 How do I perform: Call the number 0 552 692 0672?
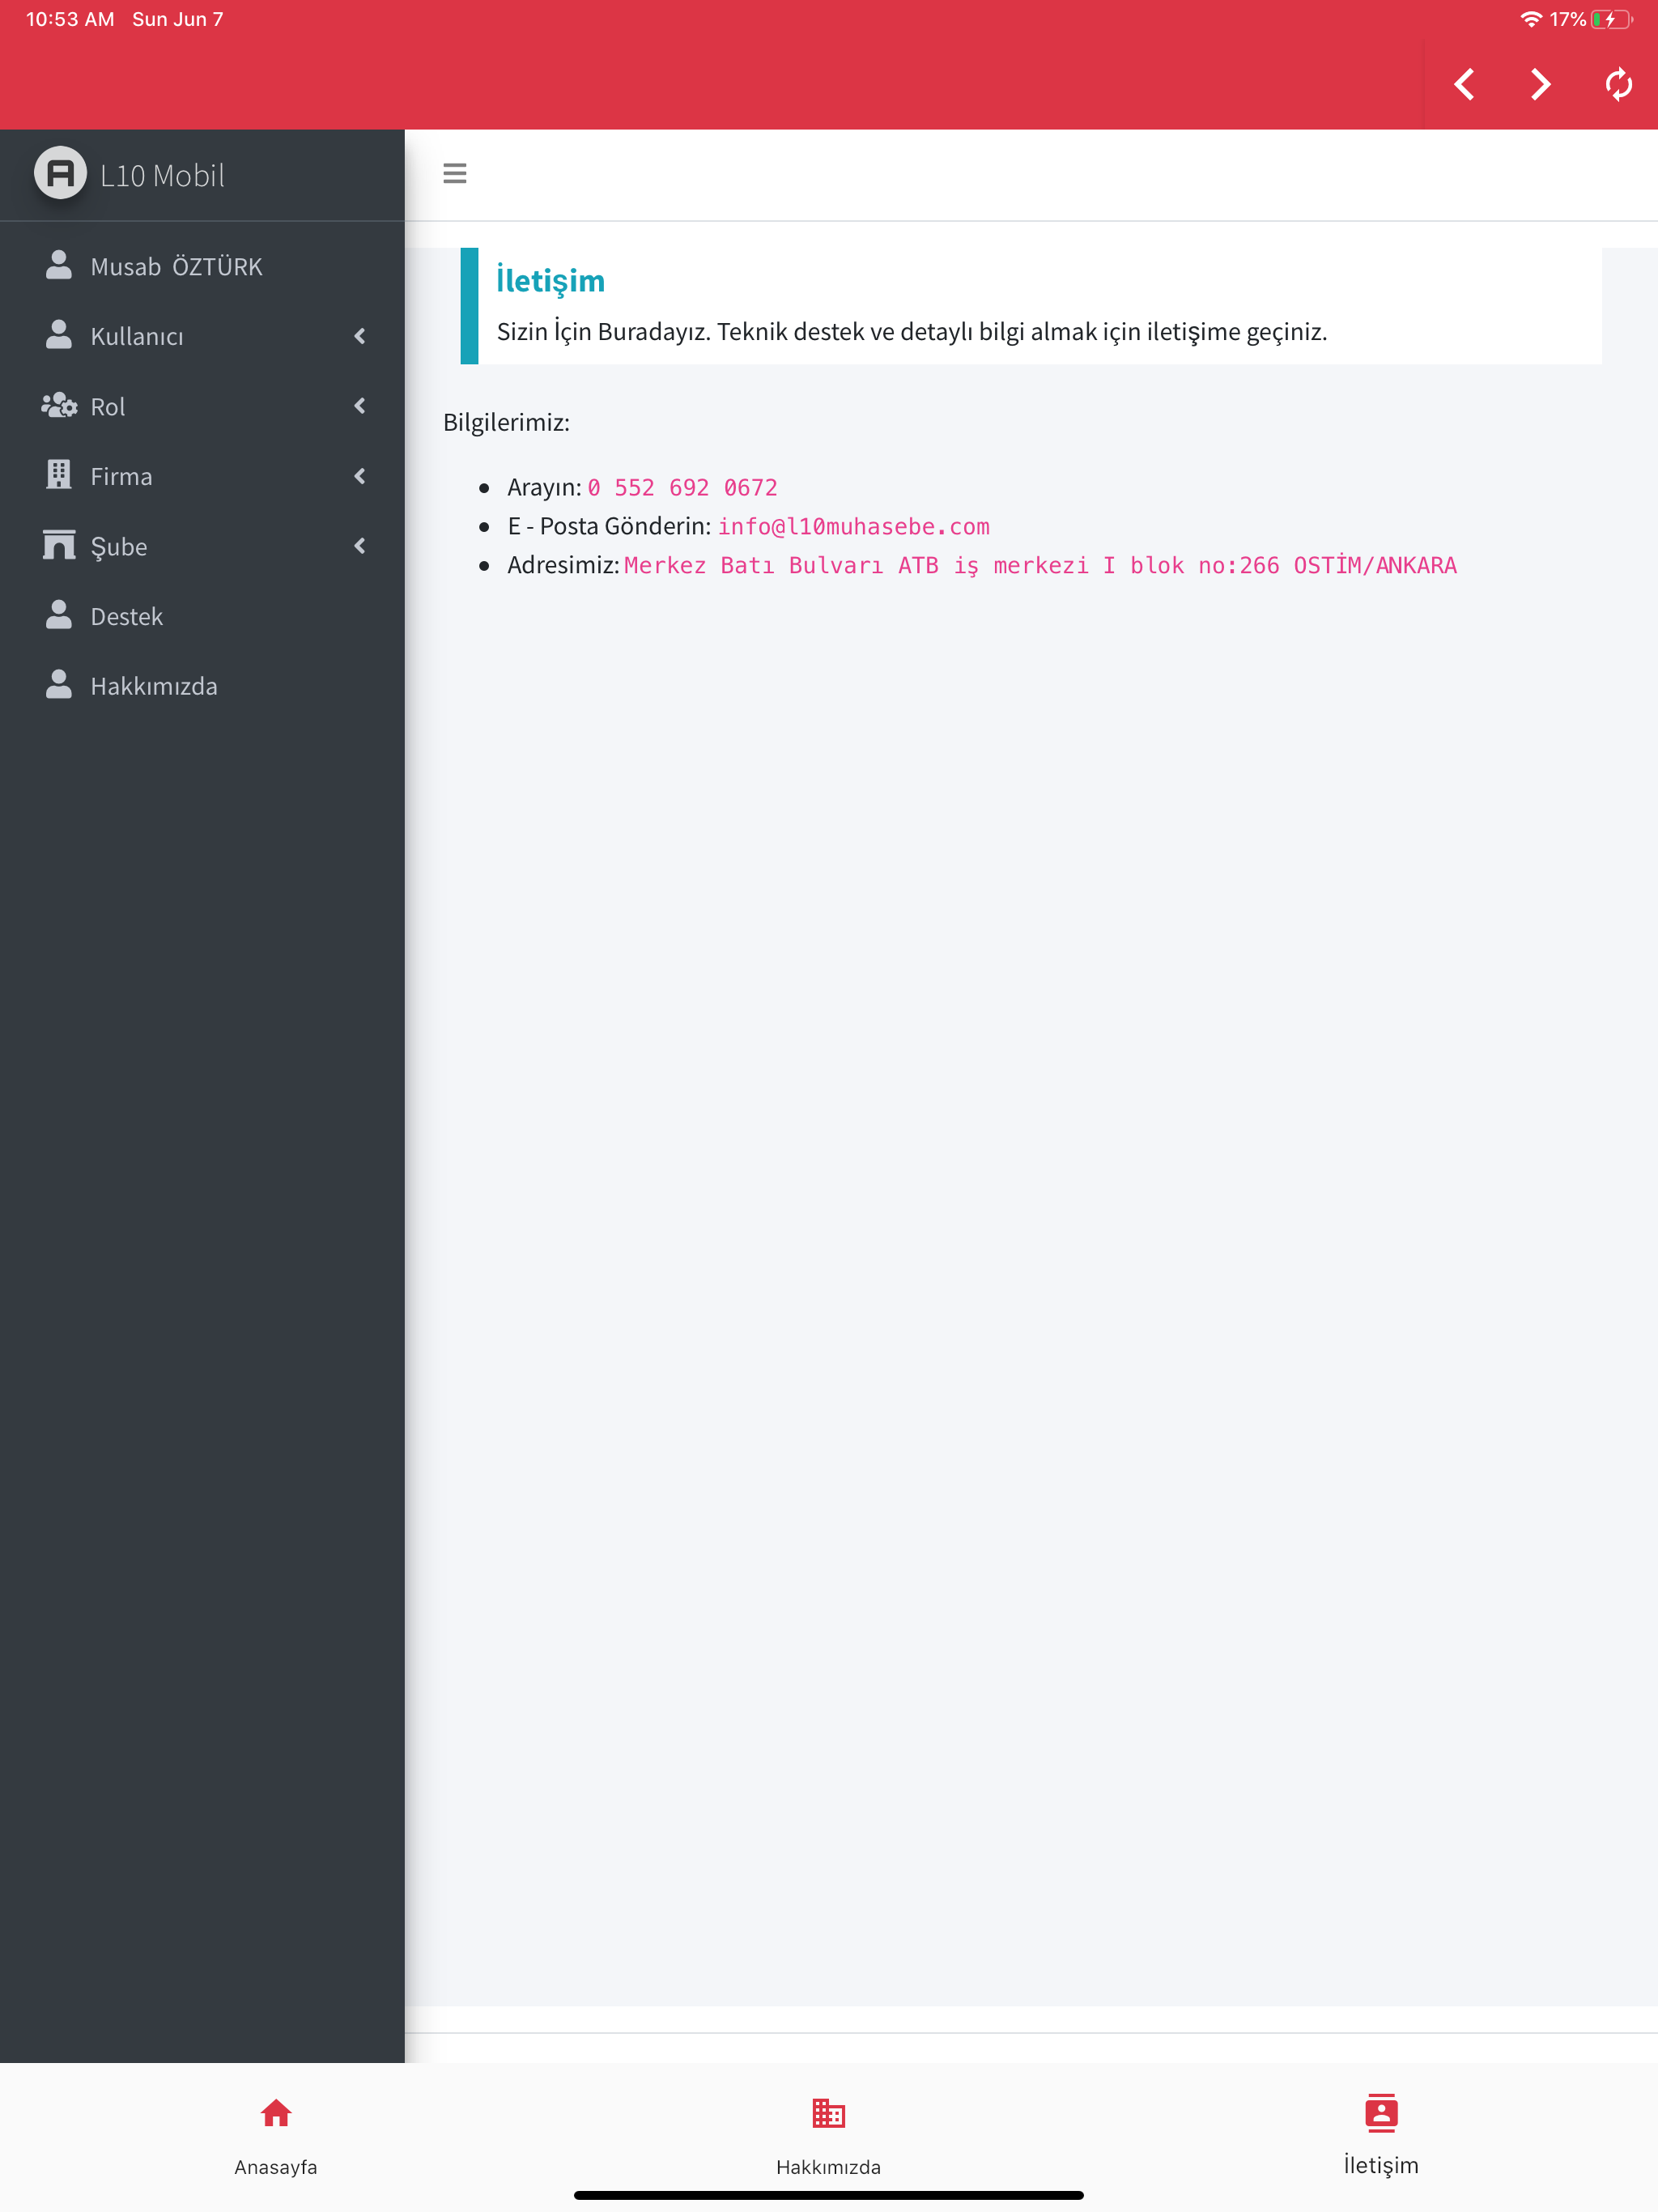coord(683,488)
